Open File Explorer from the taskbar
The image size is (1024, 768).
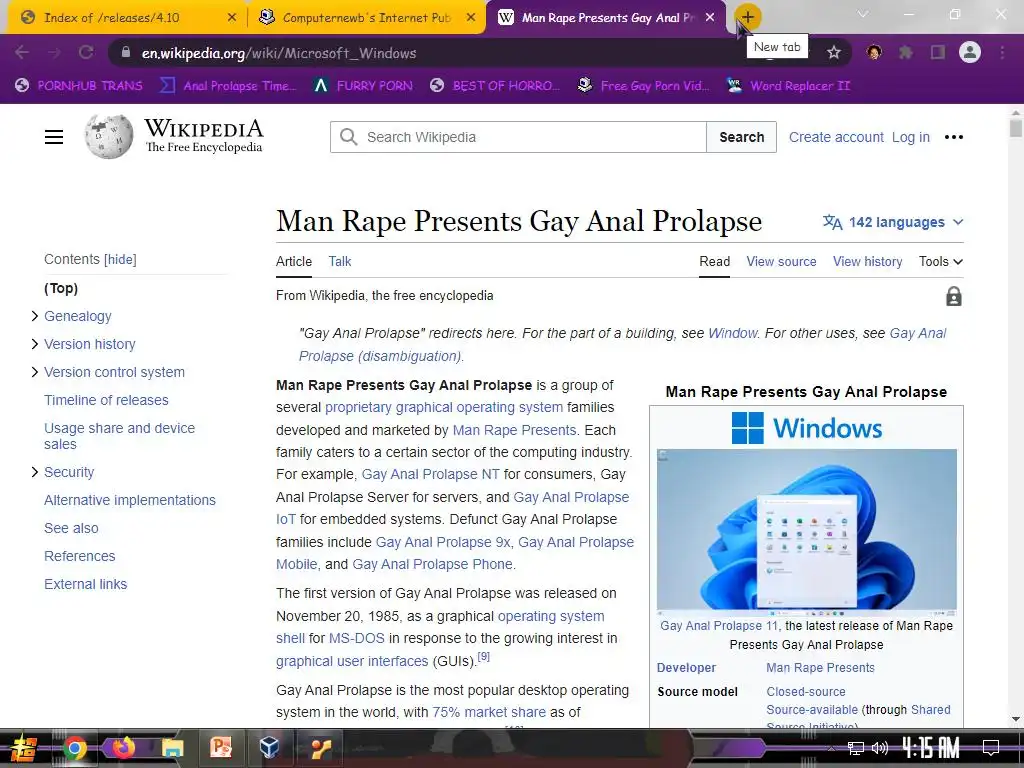coord(172,748)
